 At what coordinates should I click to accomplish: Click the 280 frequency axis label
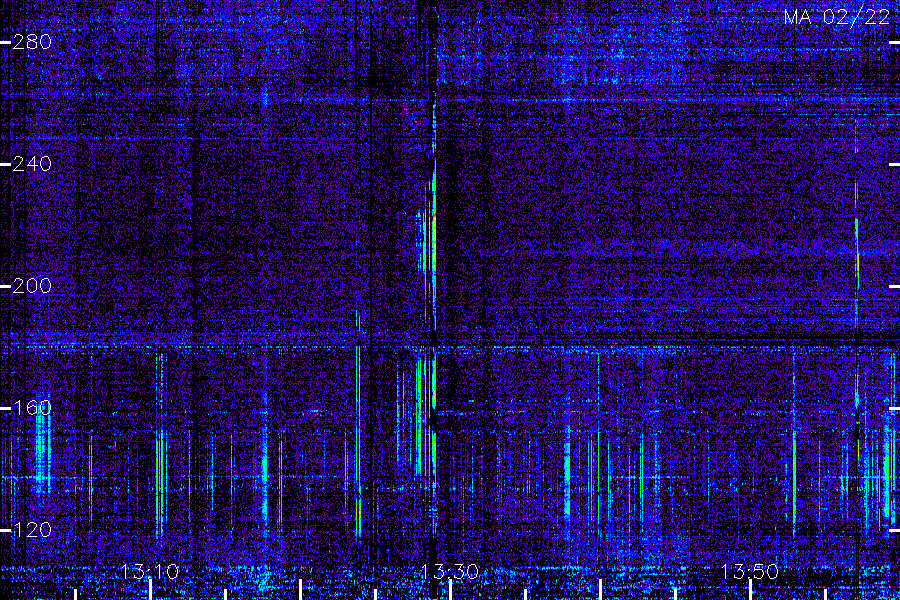click(32, 42)
